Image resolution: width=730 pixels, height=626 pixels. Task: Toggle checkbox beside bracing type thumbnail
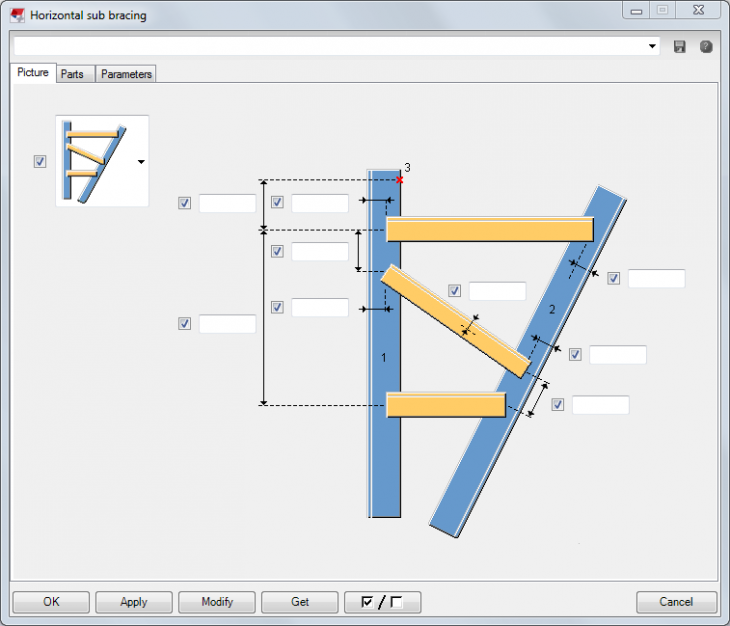[40, 162]
